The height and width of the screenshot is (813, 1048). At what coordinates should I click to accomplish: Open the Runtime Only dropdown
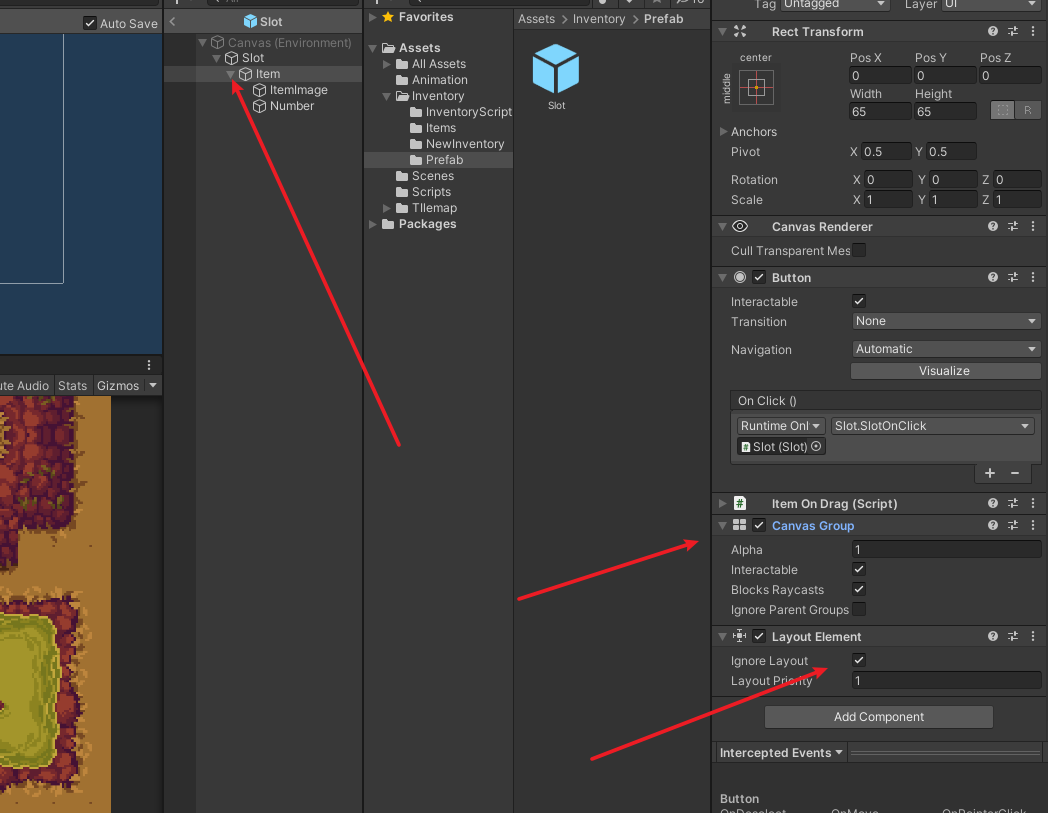point(780,425)
